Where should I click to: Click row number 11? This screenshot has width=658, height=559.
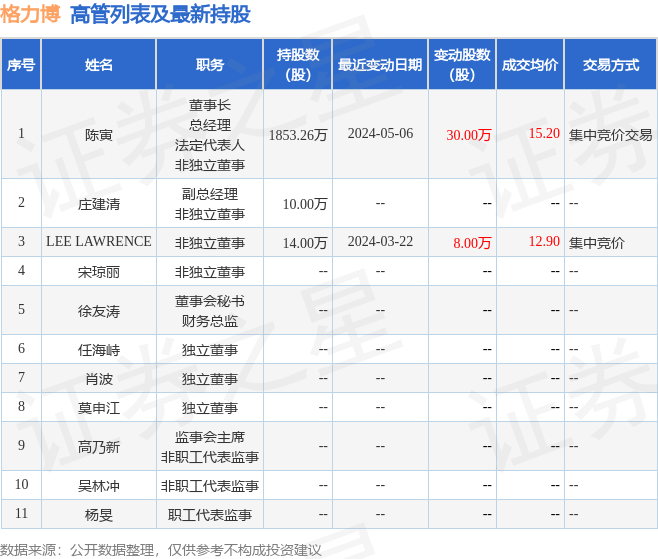21,513
